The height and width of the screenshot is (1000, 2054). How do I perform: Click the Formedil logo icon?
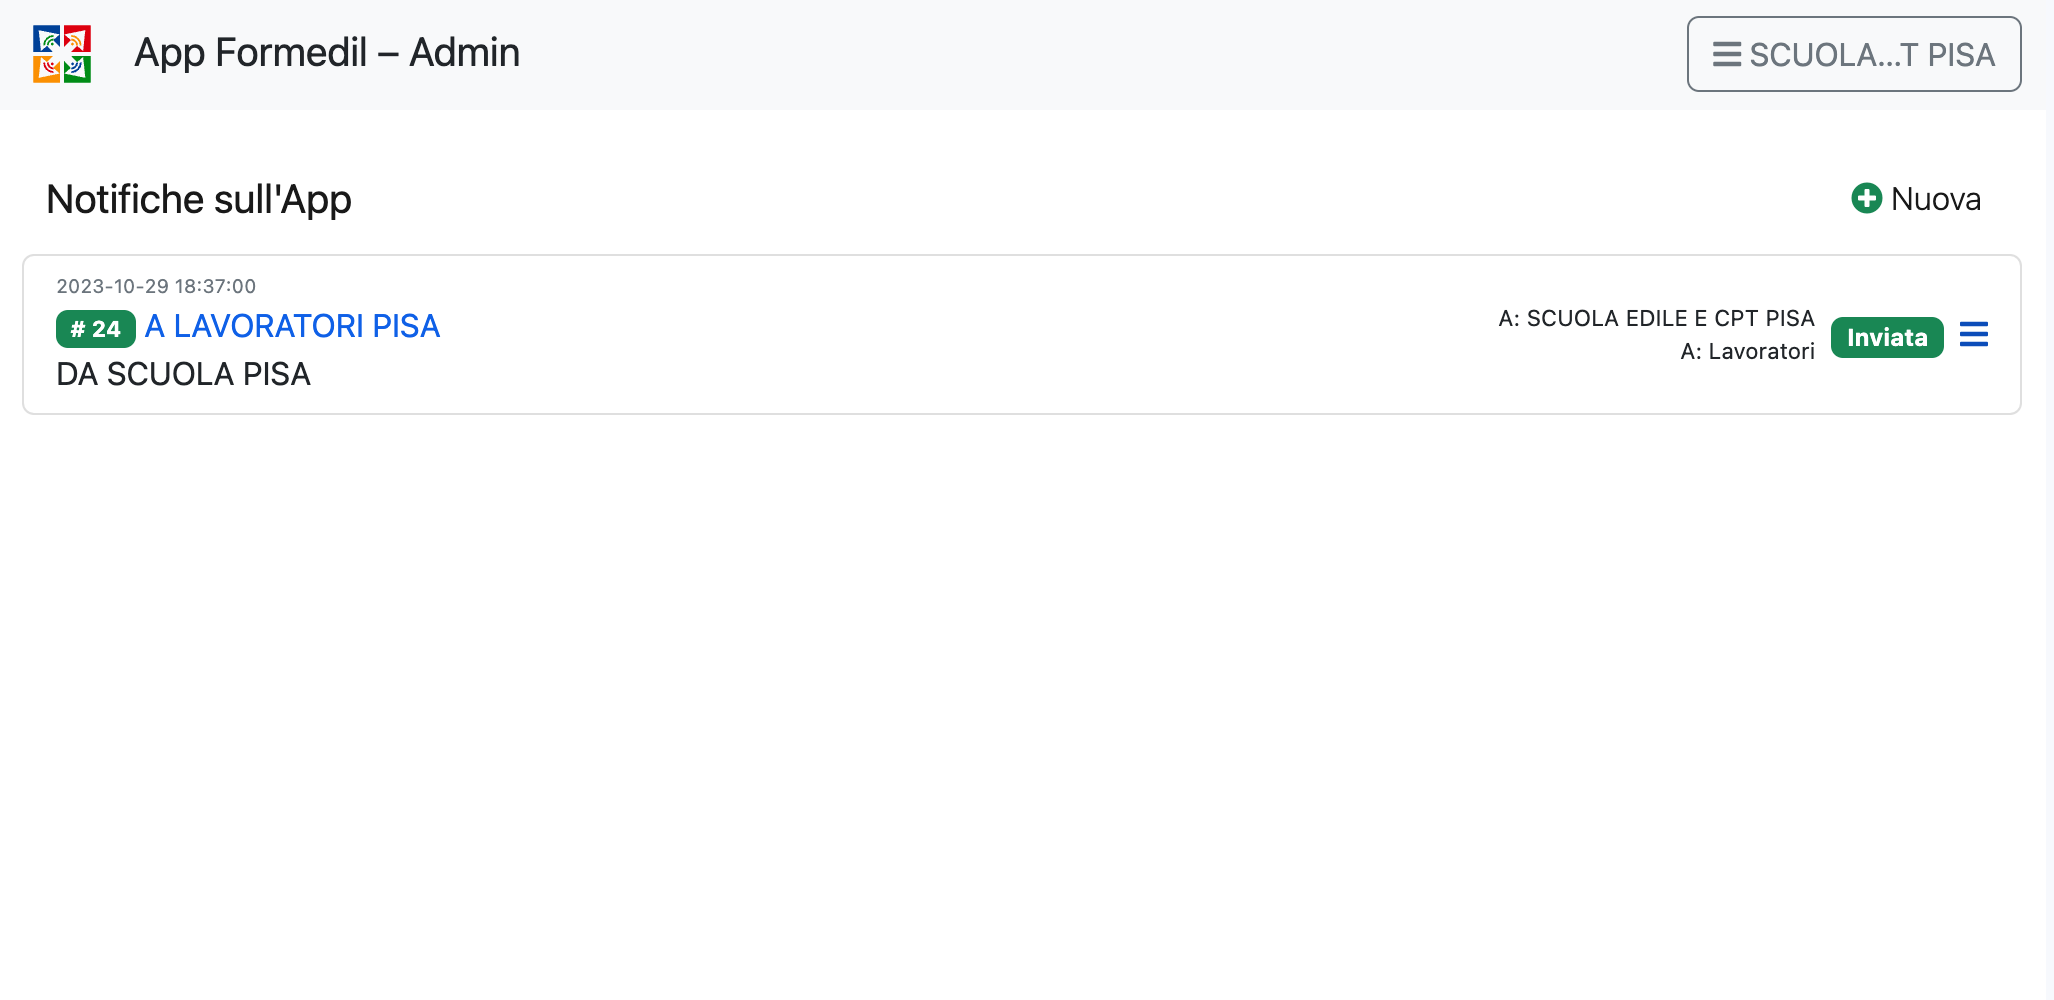(62, 54)
